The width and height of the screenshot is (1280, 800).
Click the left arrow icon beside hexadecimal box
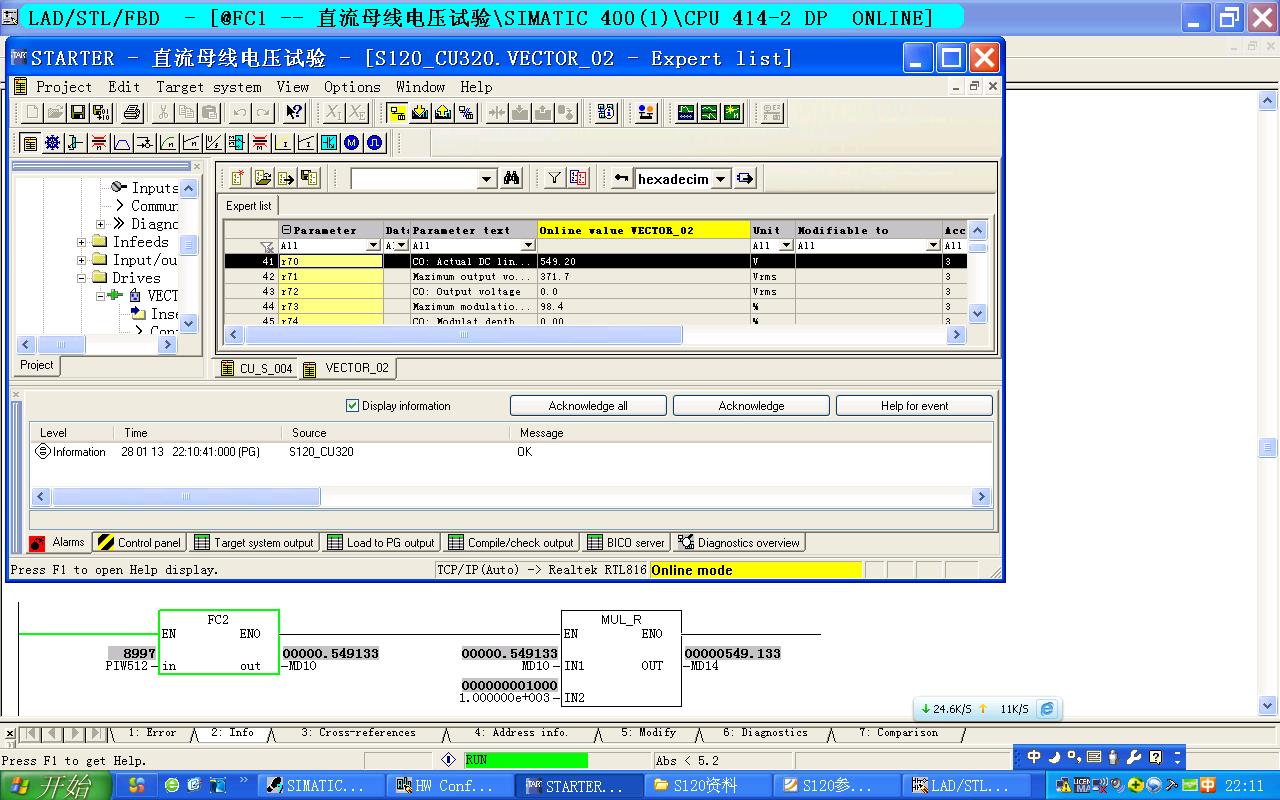pos(621,179)
